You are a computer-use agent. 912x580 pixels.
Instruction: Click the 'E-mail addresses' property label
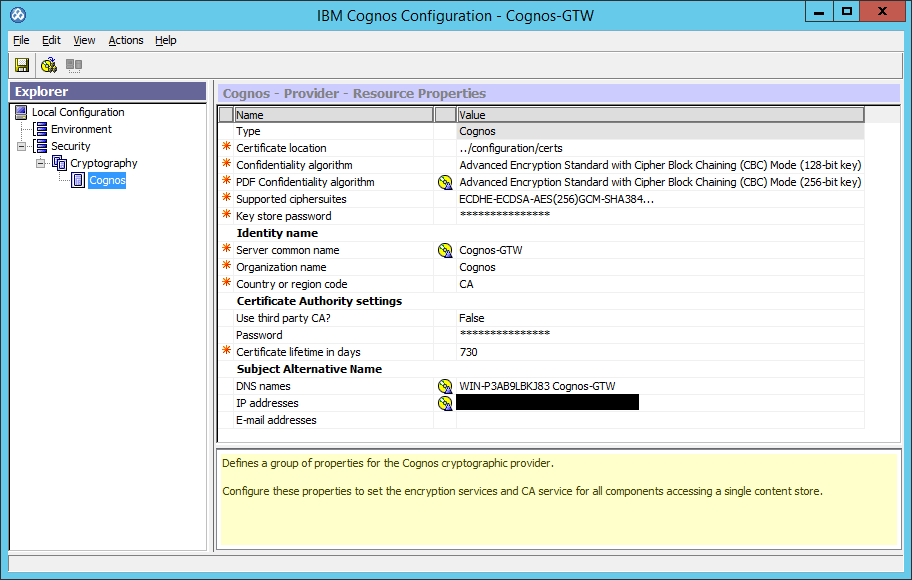[276, 420]
